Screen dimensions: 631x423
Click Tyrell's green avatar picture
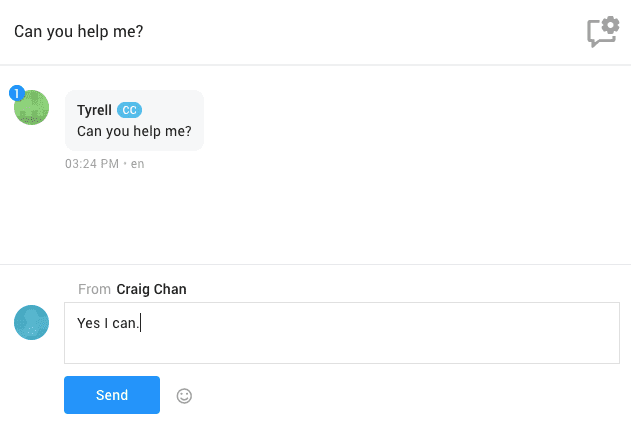click(x=32, y=108)
